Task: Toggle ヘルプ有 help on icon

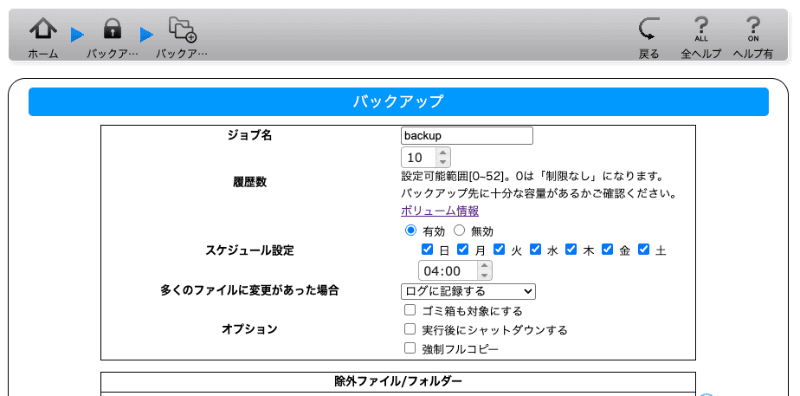Action: (x=753, y=29)
